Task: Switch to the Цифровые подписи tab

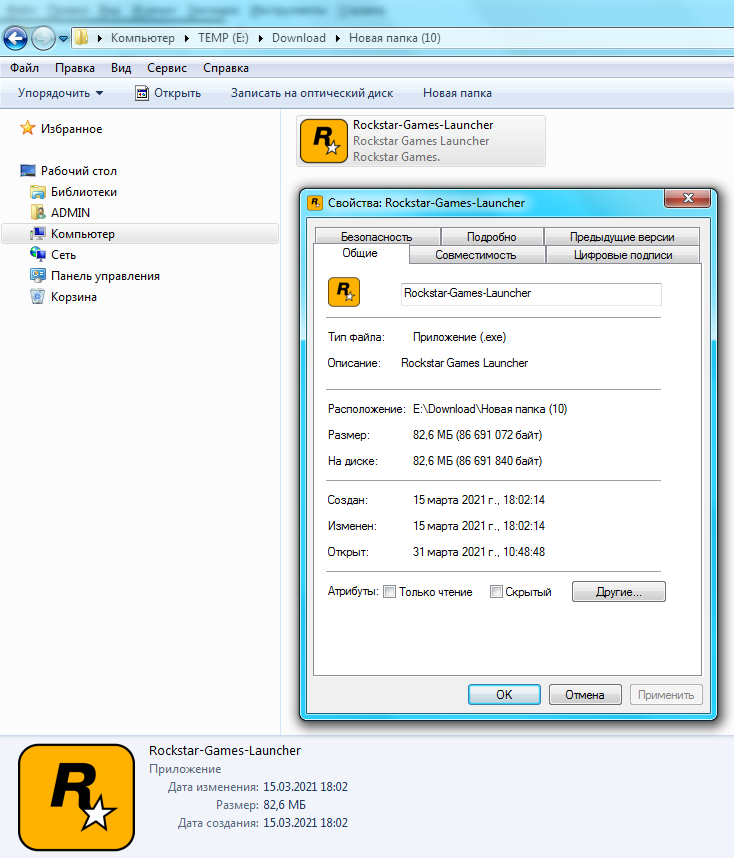Action: 623,255
